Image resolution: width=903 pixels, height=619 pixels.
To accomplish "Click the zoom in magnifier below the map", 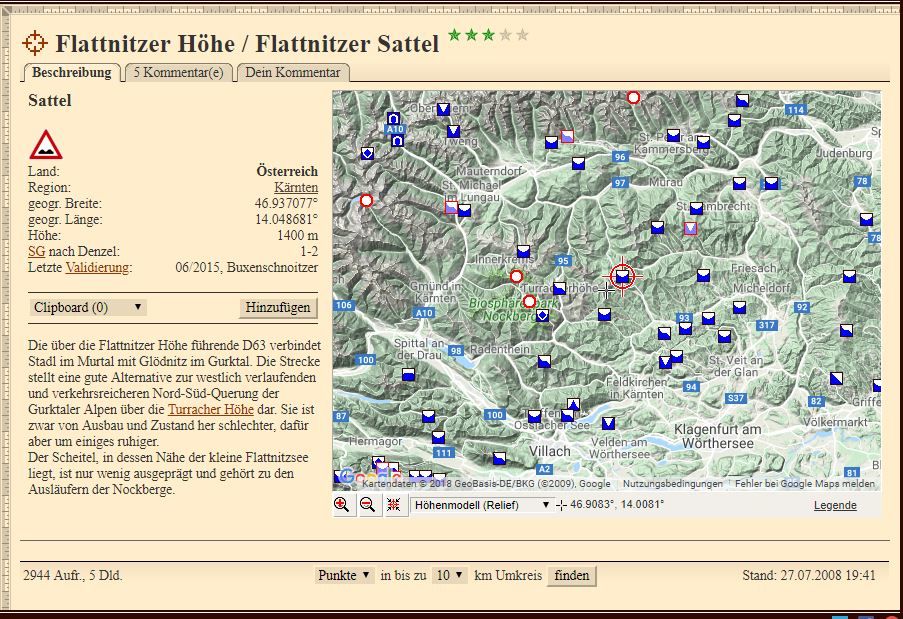I will (343, 505).
